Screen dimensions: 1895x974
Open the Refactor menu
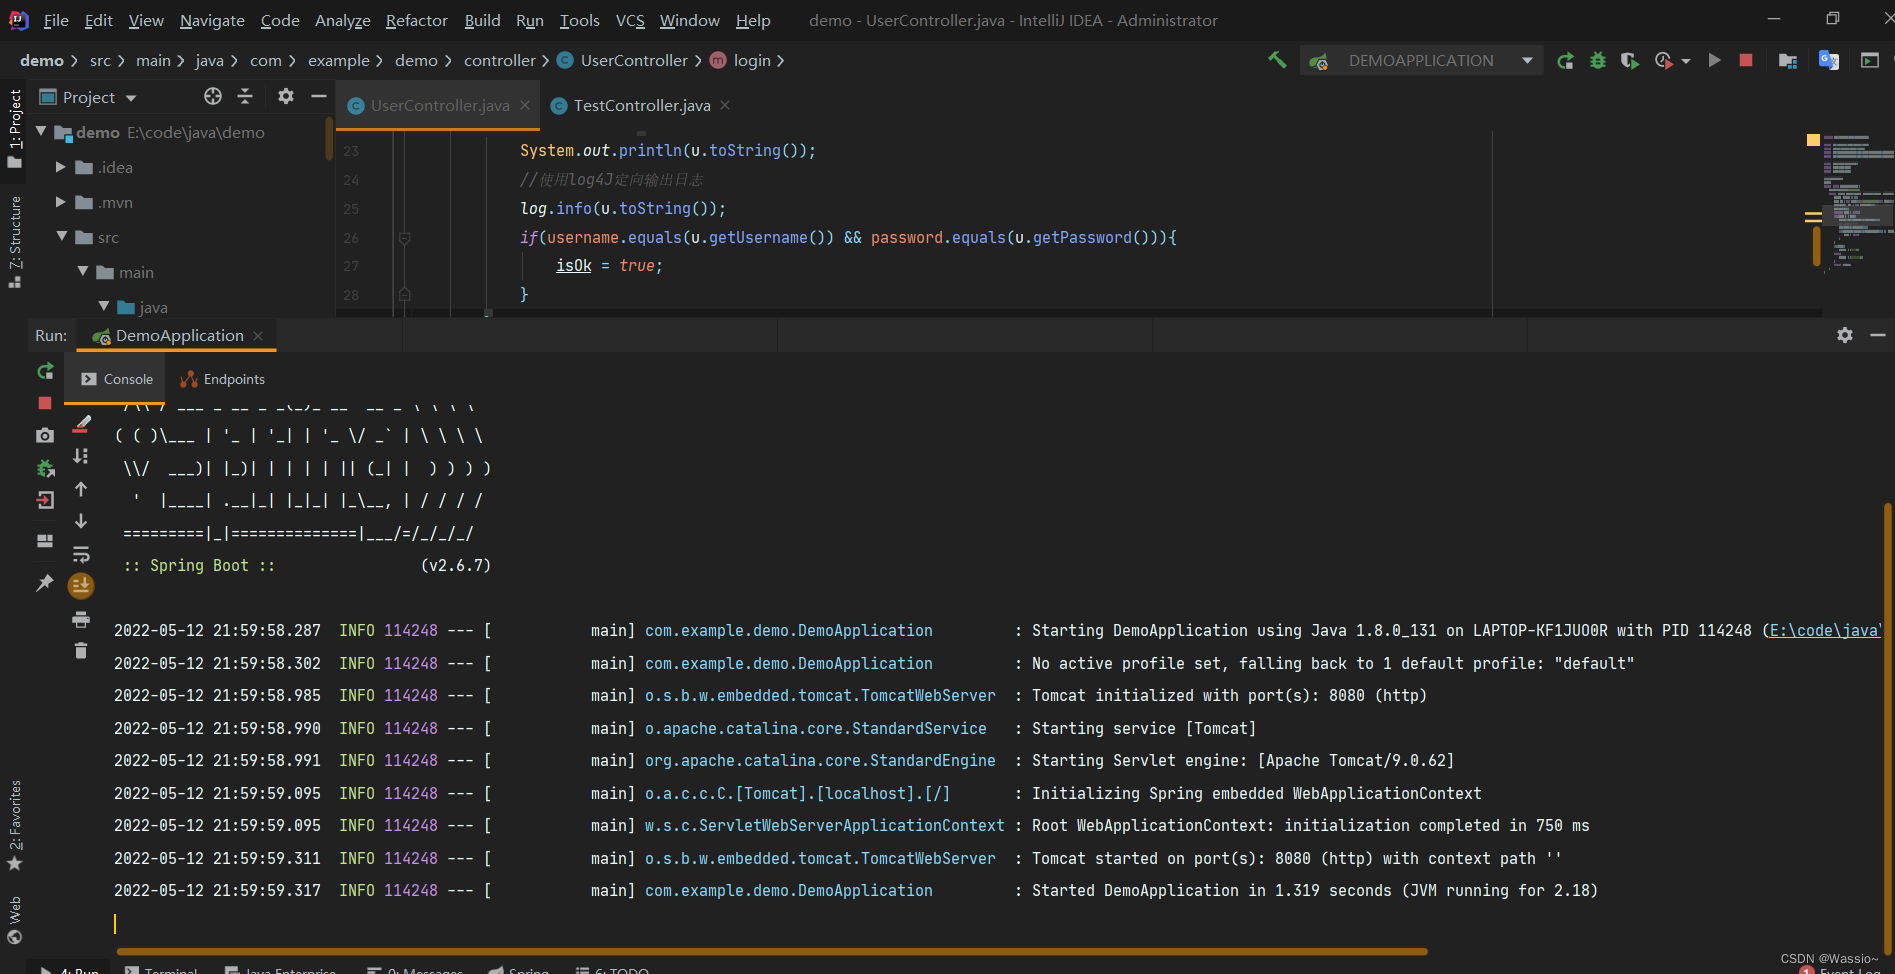click(x=416, y=20)
